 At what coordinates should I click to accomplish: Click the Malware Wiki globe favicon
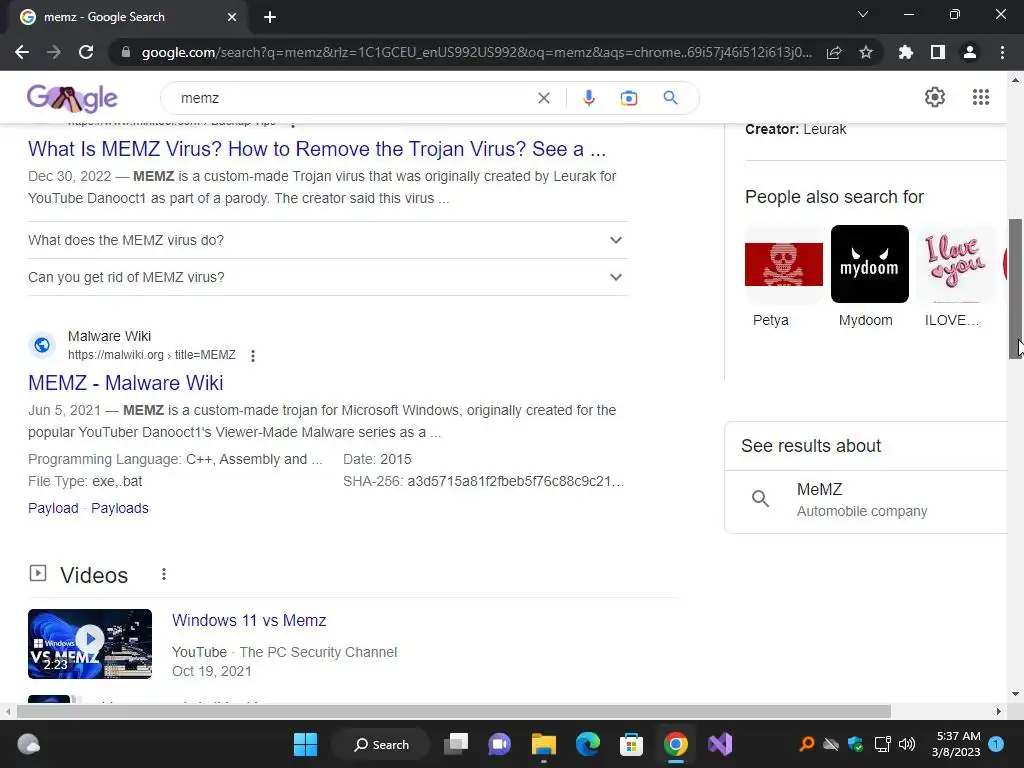(x=42, y=345)
